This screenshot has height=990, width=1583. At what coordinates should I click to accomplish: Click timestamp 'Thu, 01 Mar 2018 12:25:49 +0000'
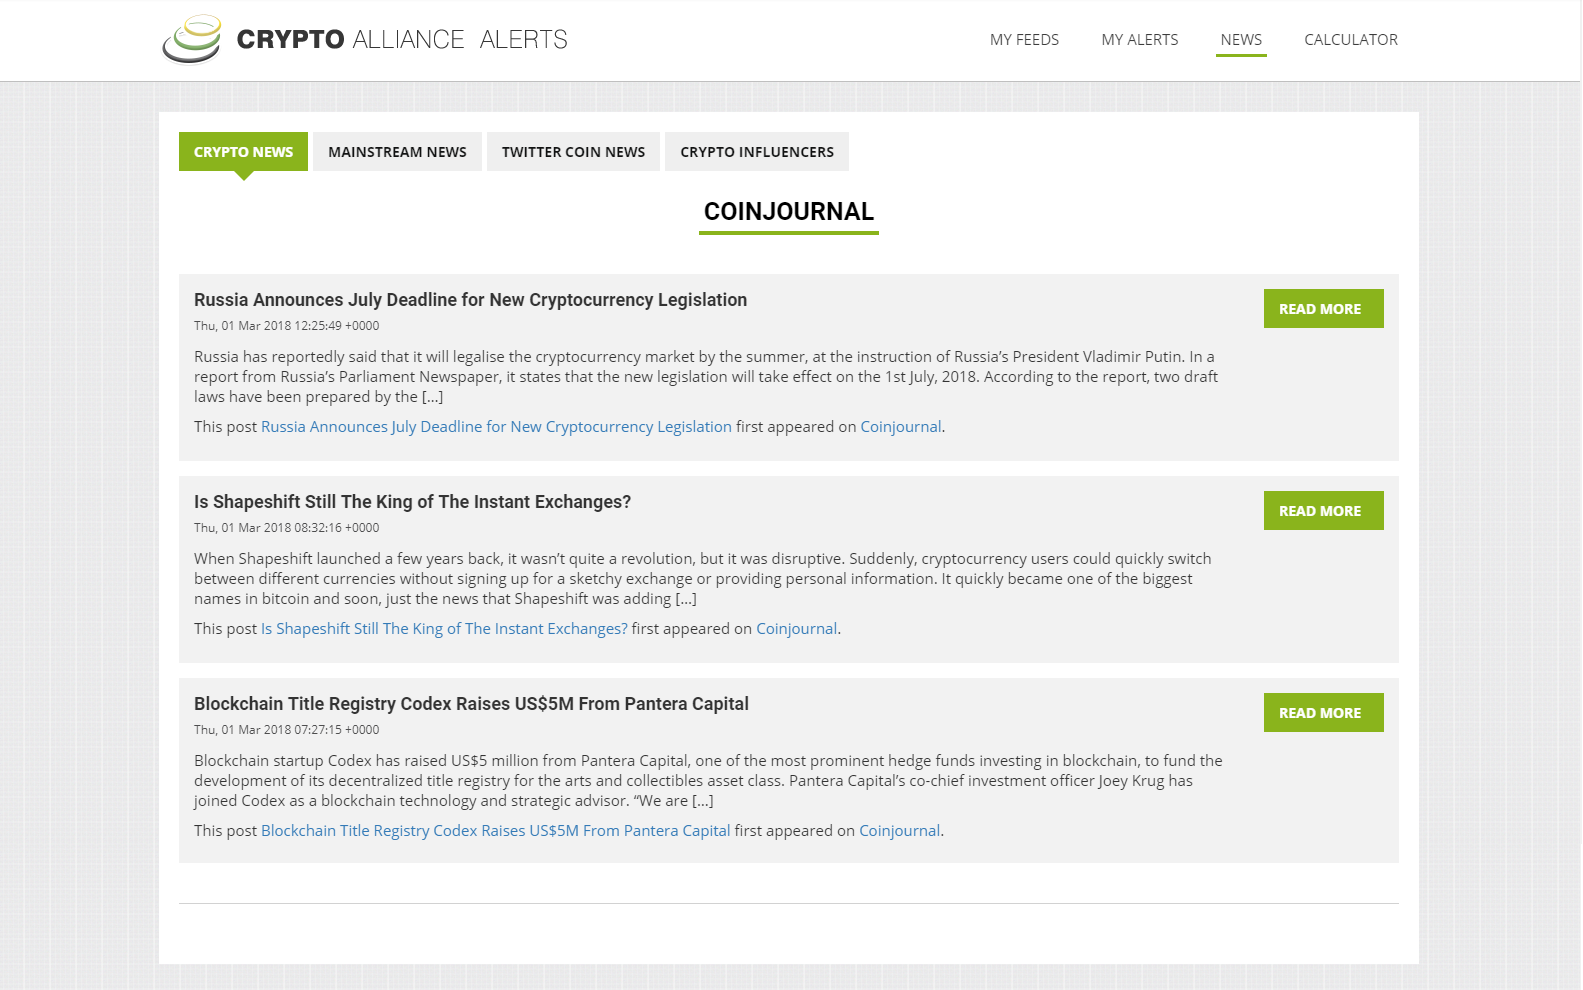(x=286, y=326)
